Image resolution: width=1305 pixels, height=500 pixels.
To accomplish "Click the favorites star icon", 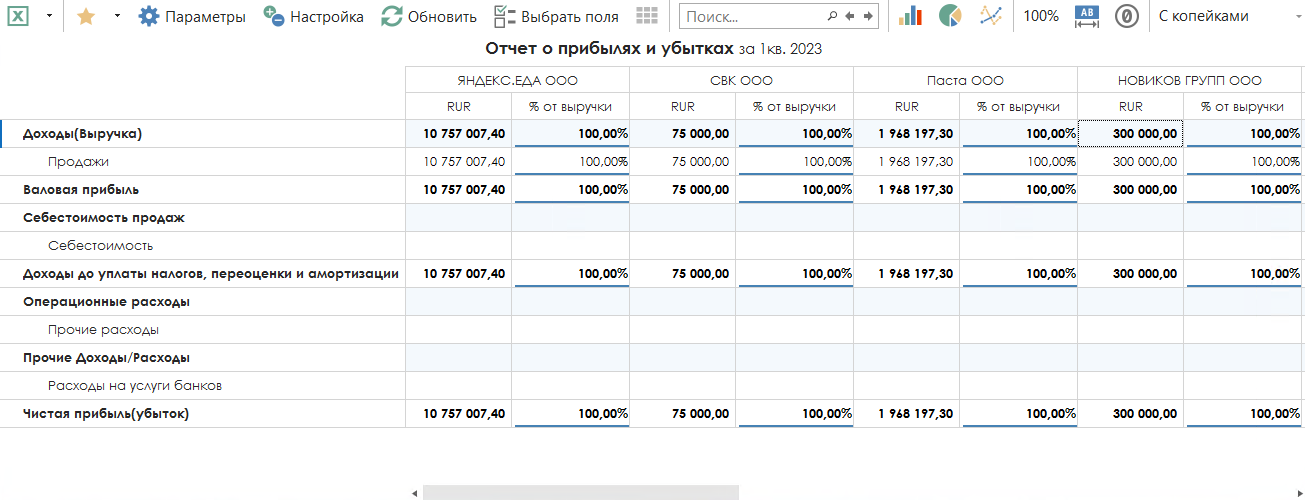I will 86,16.
